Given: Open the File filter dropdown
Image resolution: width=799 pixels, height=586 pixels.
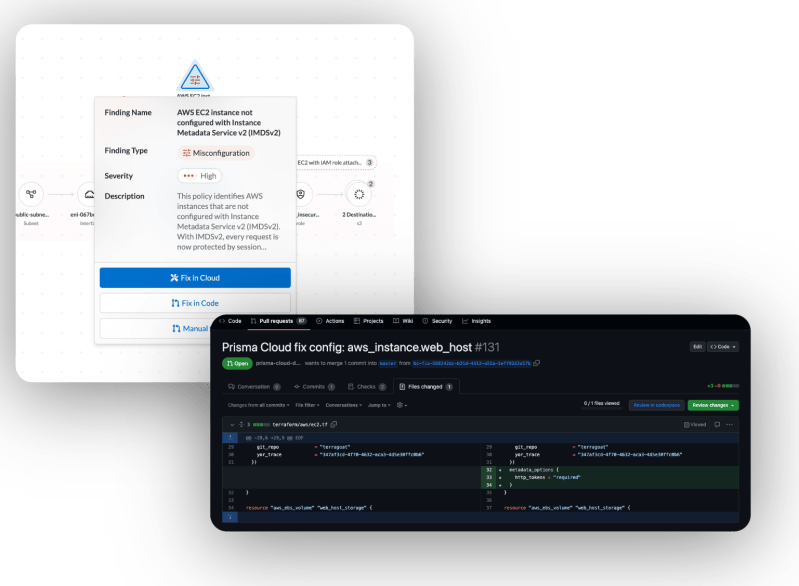Looking at the screenshot, I should [307, 405].
